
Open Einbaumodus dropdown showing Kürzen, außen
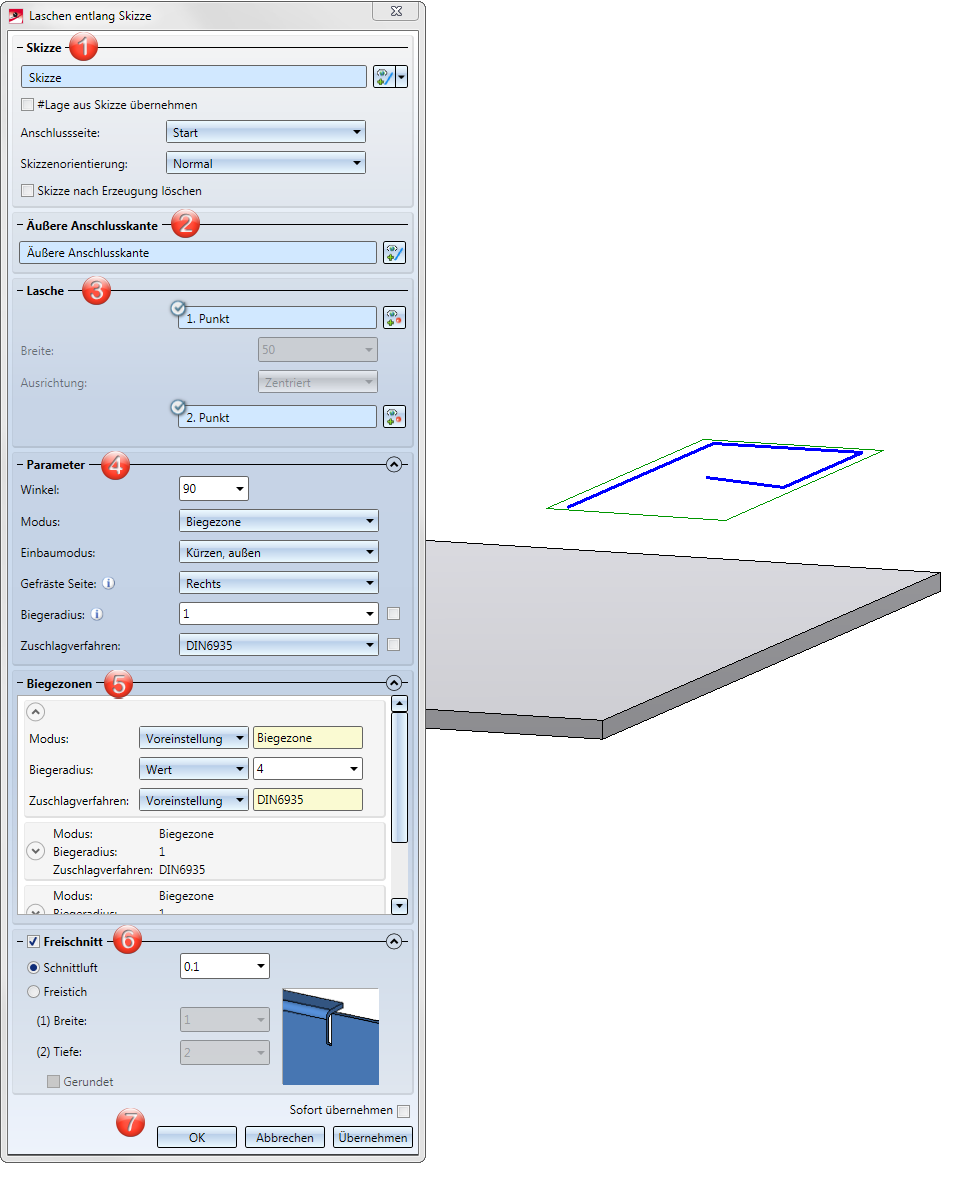pos(279,551)
